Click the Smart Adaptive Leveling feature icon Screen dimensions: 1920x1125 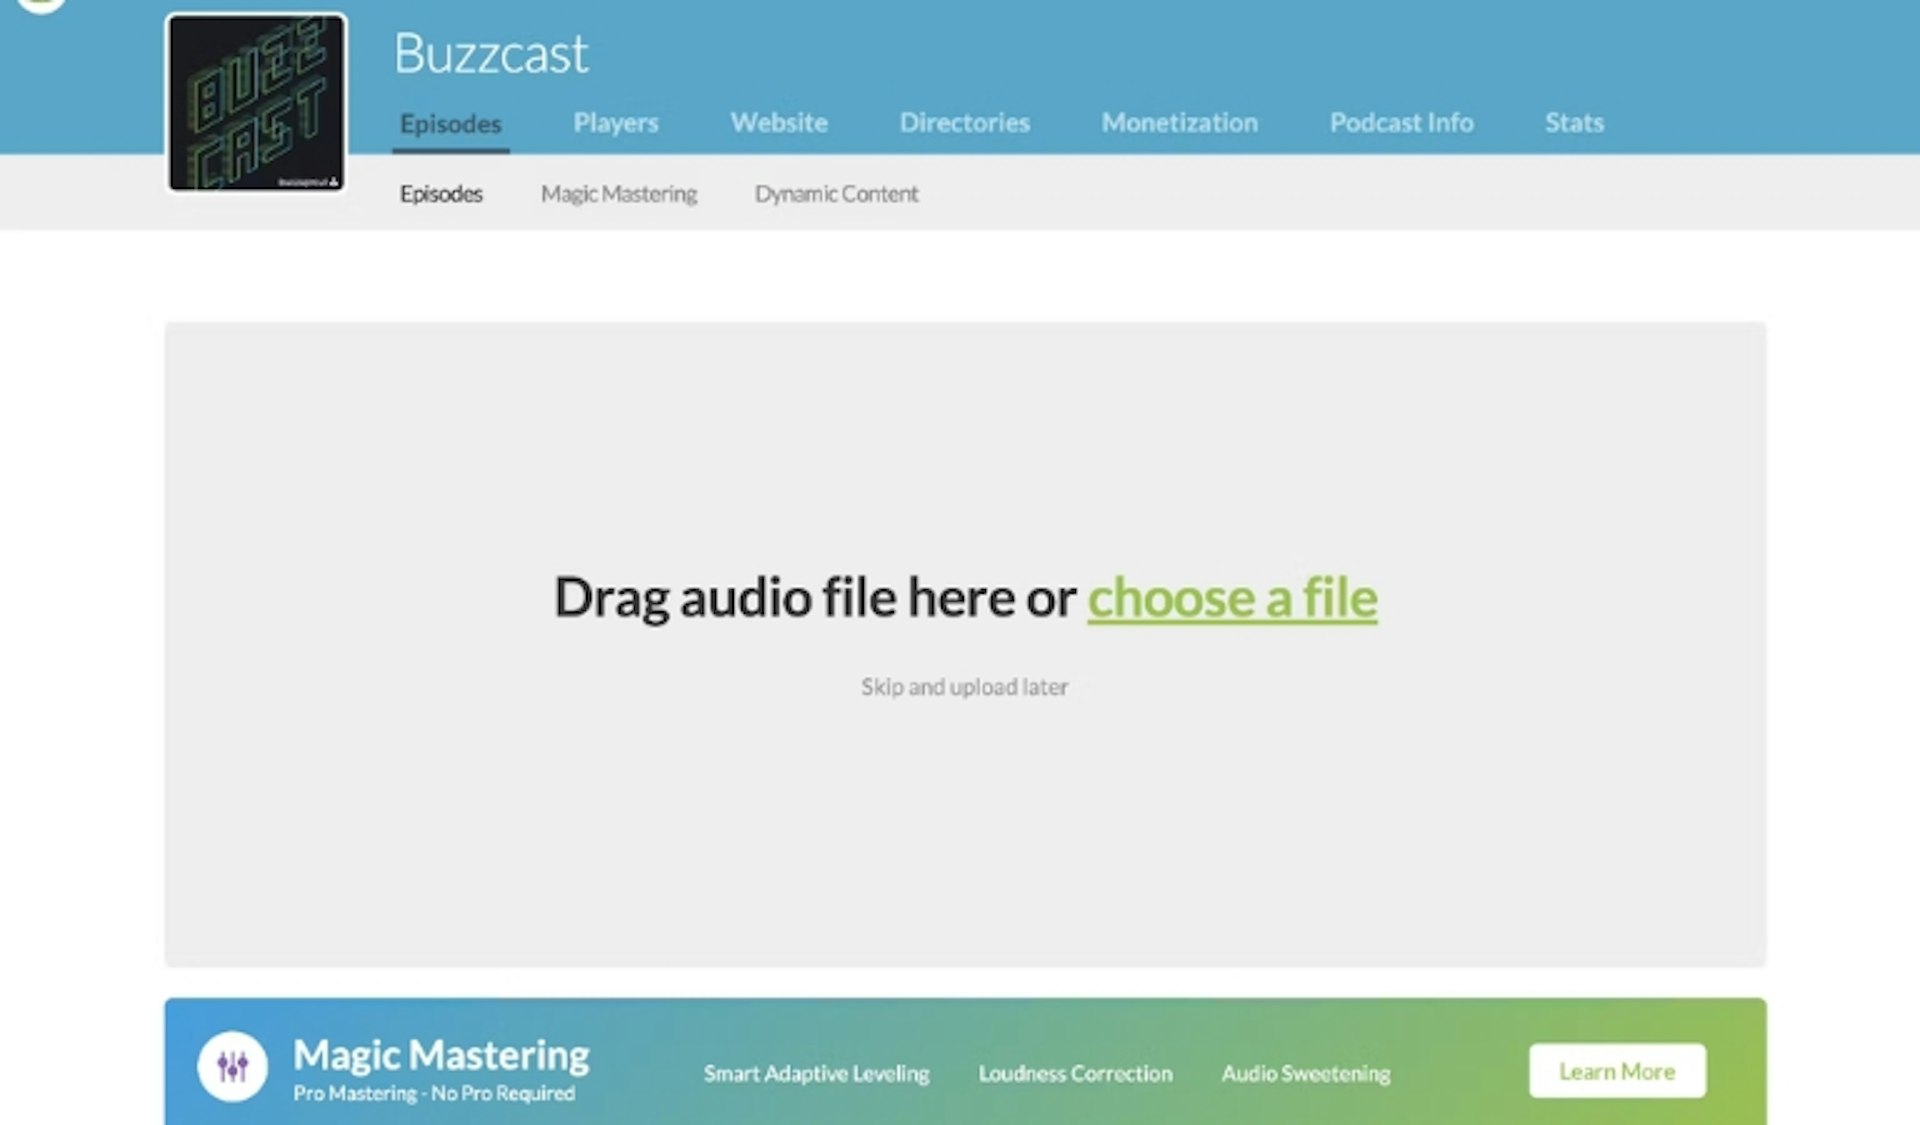point(814,1071)
